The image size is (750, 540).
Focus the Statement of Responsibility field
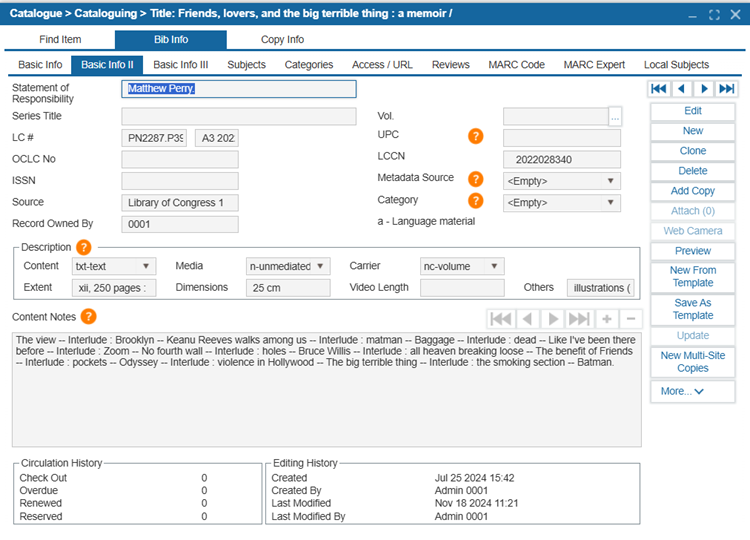coord(239,89)
